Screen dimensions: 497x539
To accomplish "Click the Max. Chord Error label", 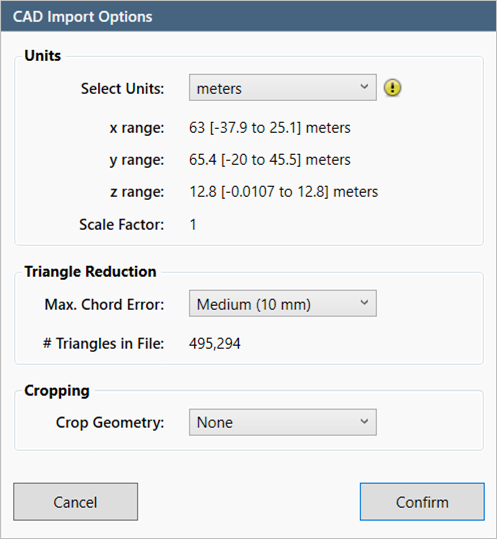I will pos(104,305).
